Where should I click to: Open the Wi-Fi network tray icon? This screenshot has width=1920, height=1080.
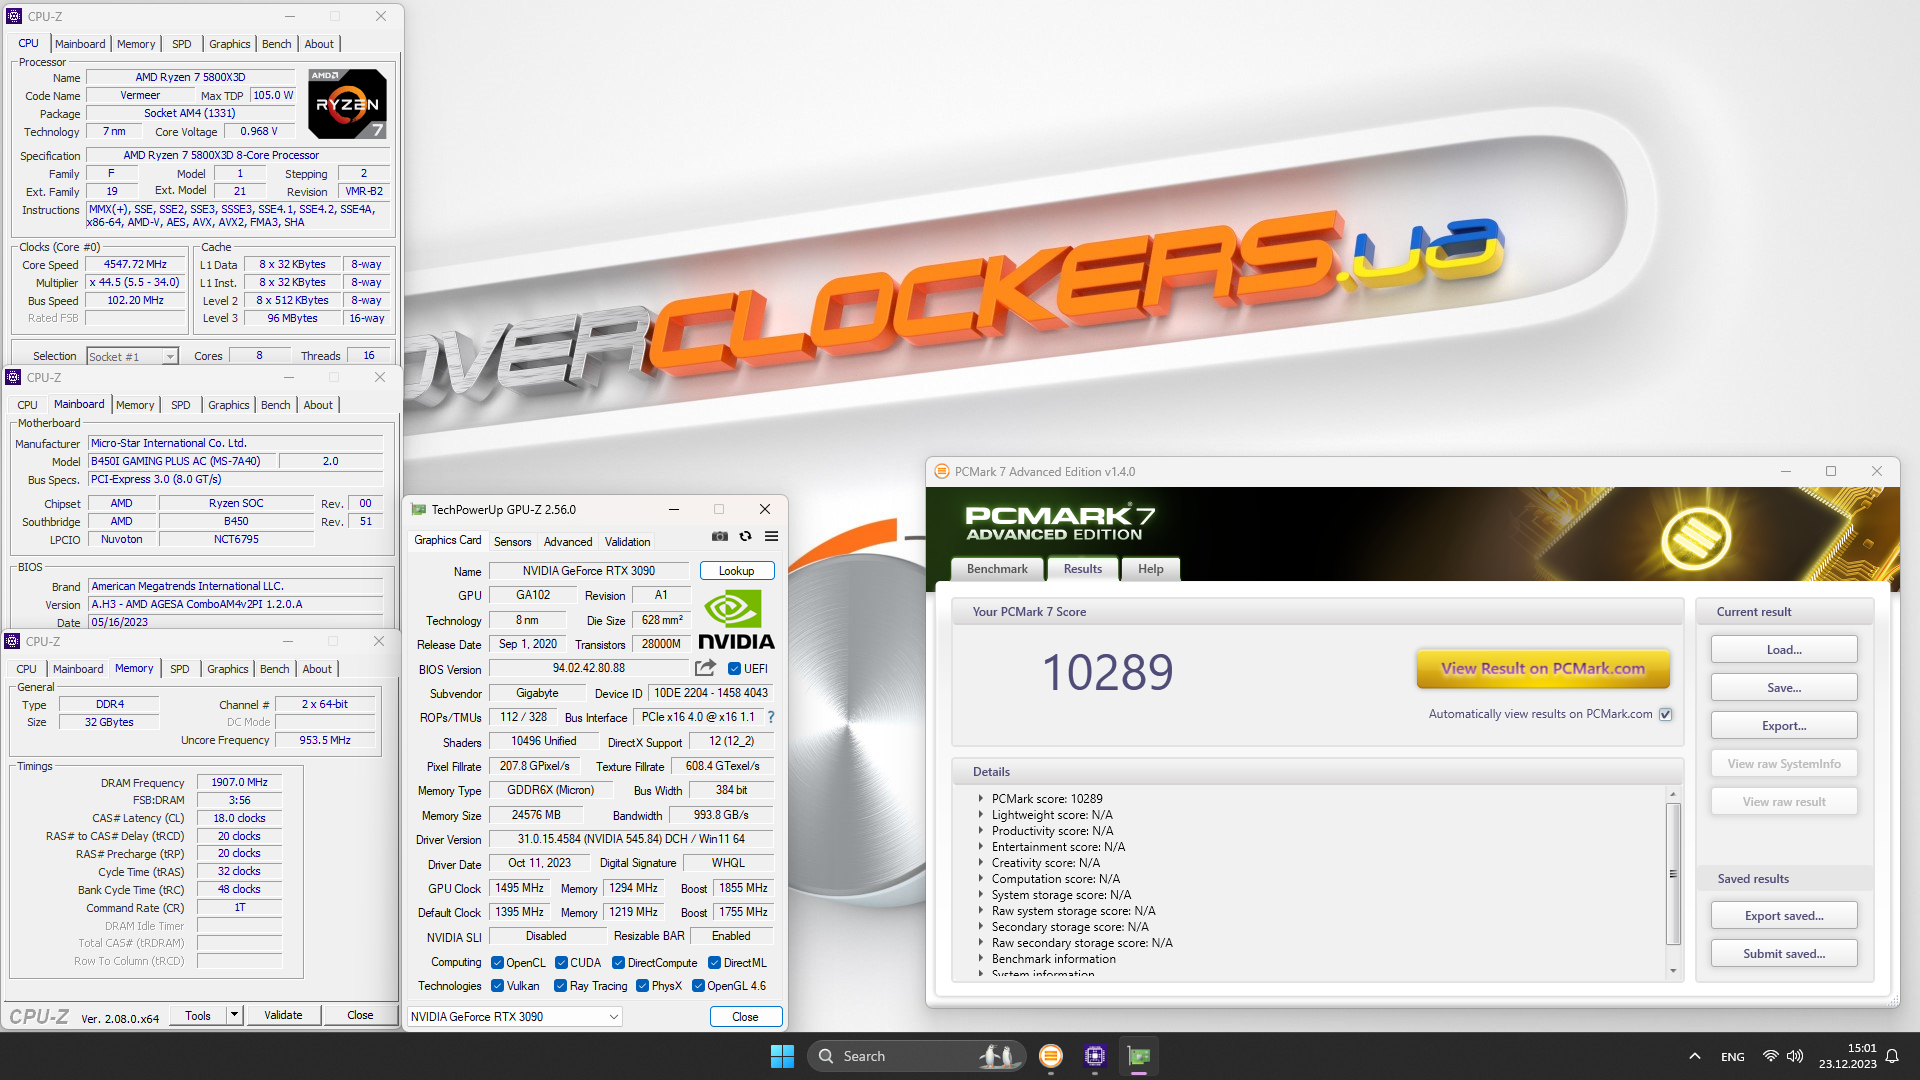[1770, 1057]
